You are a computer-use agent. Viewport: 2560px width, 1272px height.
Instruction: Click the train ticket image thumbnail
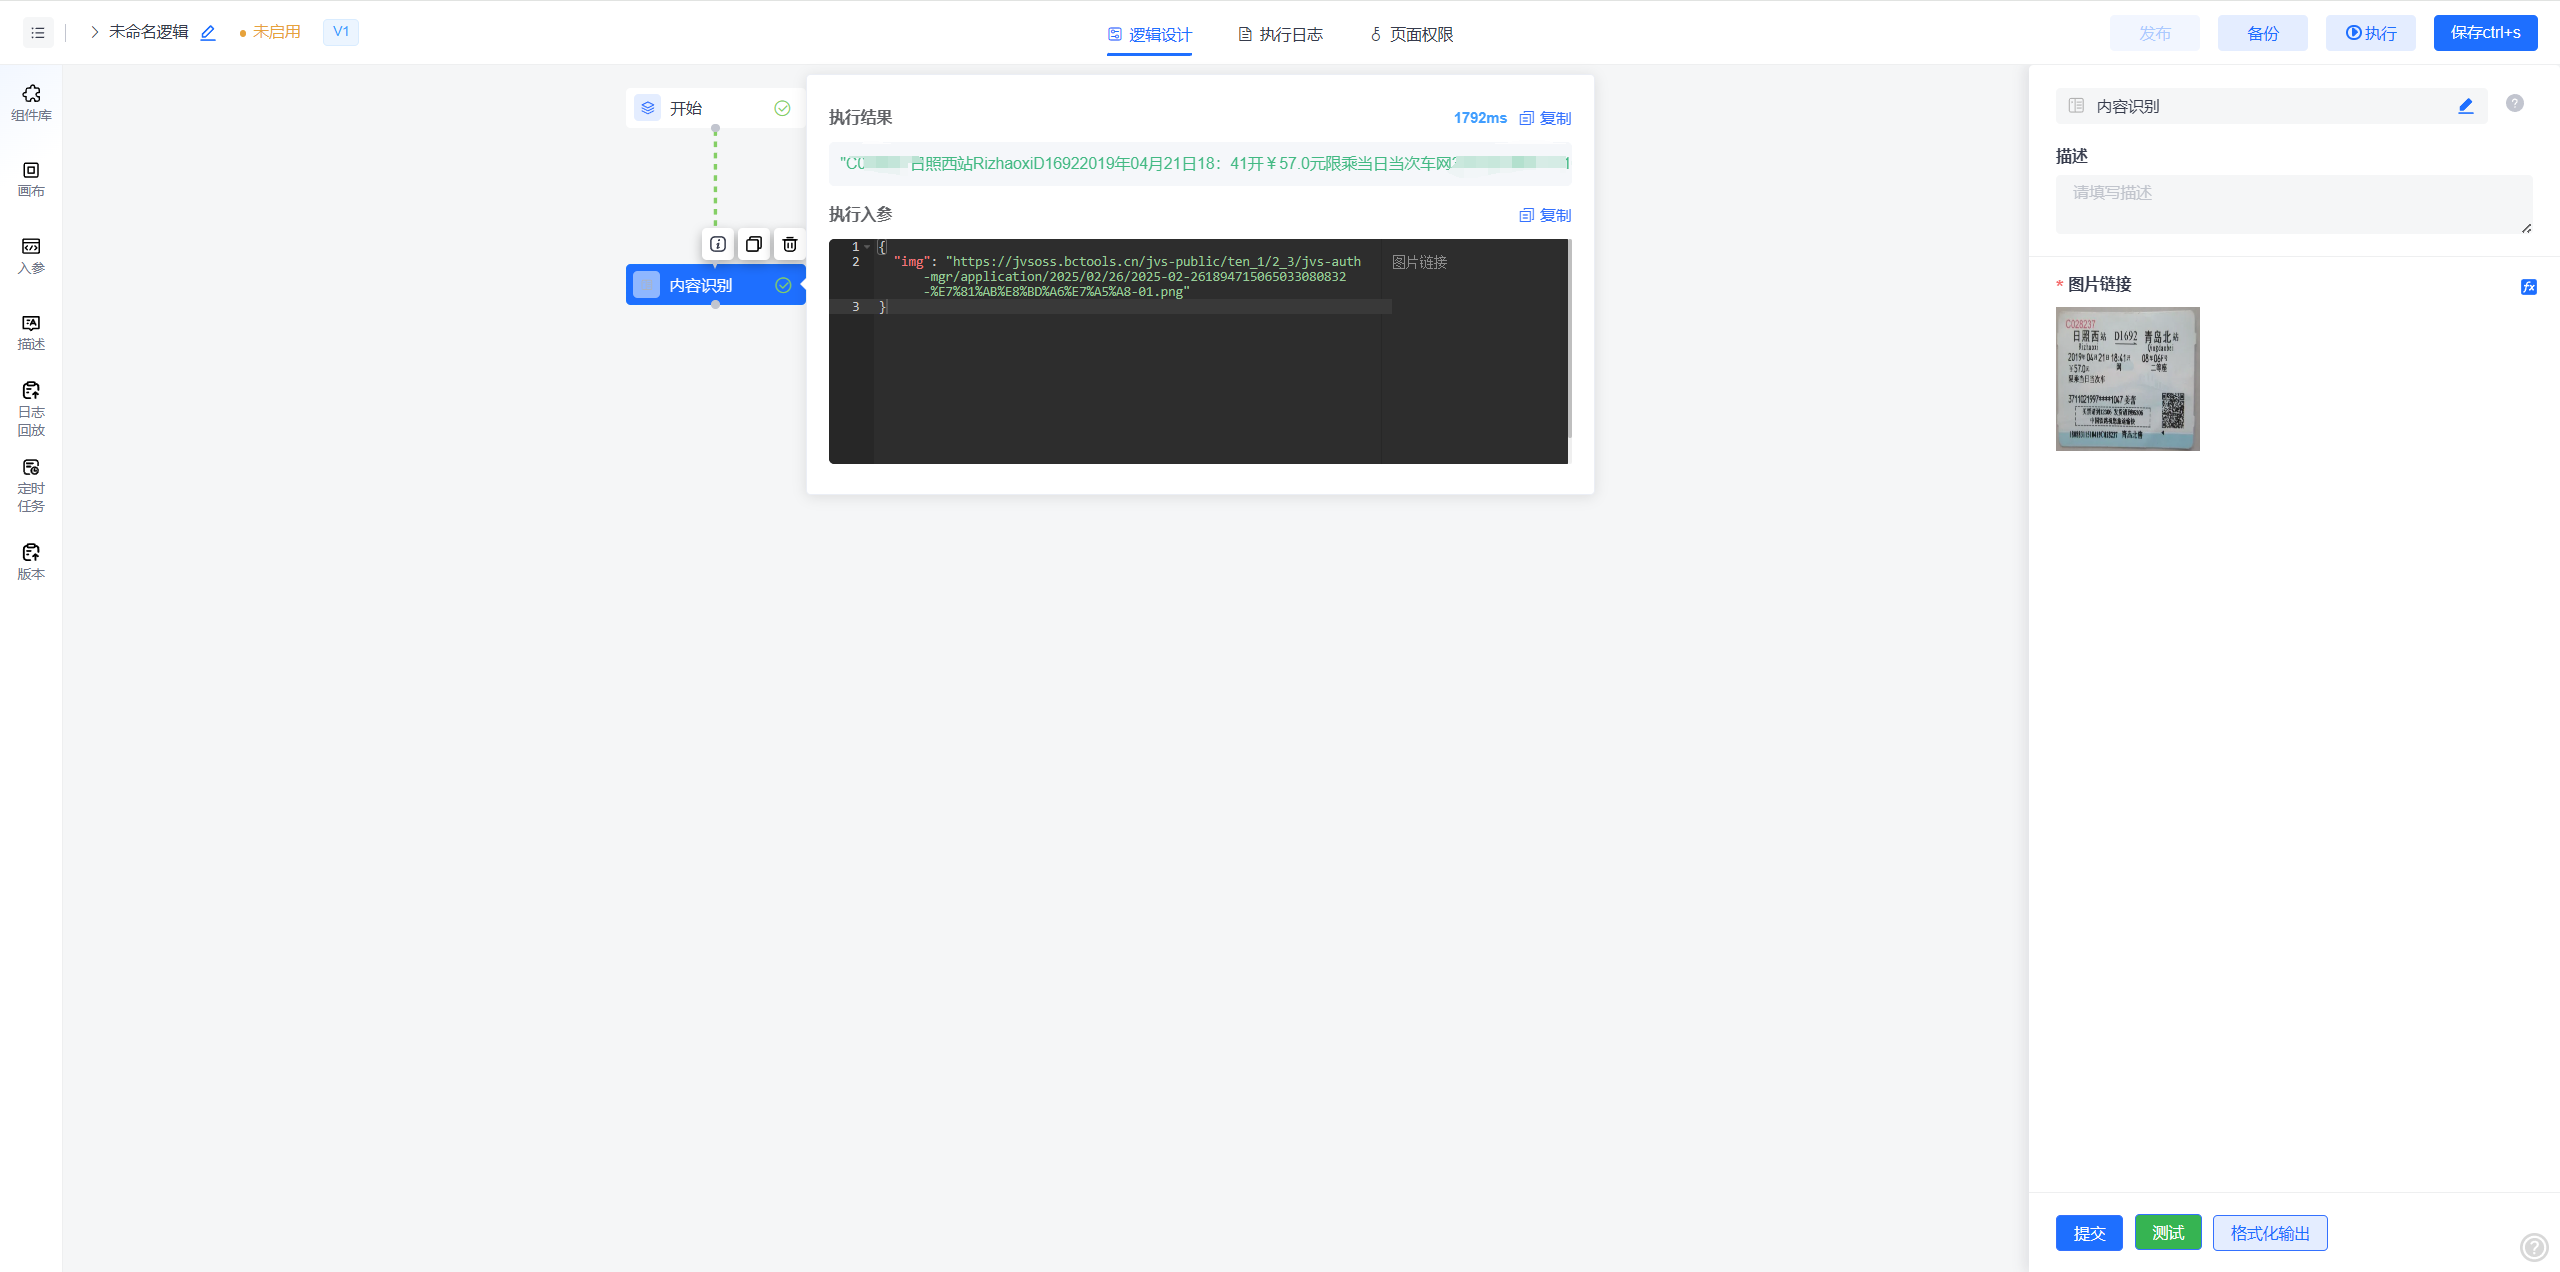[x=2127, y=379]
